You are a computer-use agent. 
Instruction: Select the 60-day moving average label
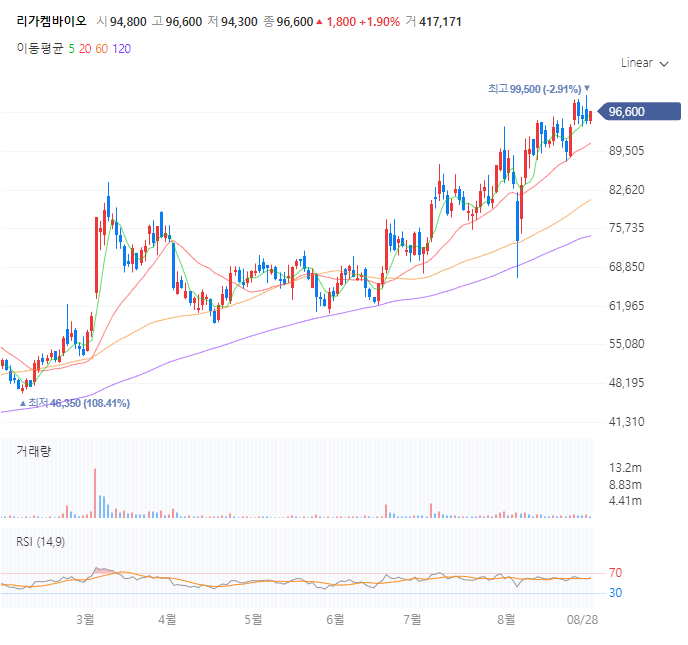click(x=101, y=49)
